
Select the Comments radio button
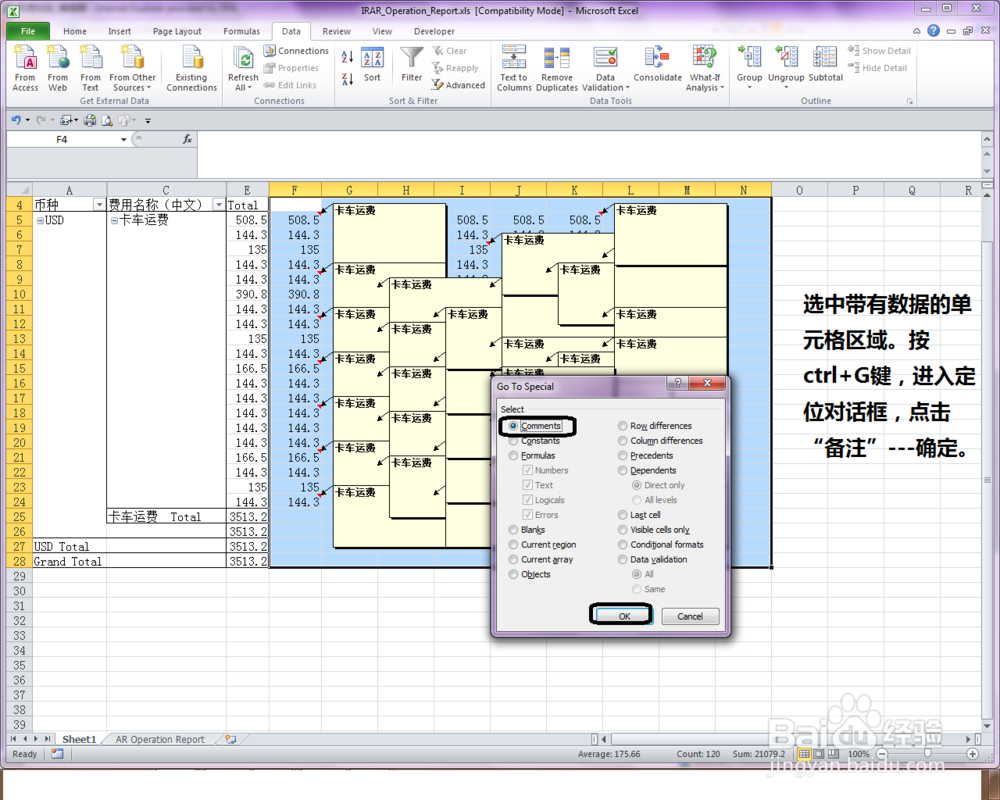[513, 426]
